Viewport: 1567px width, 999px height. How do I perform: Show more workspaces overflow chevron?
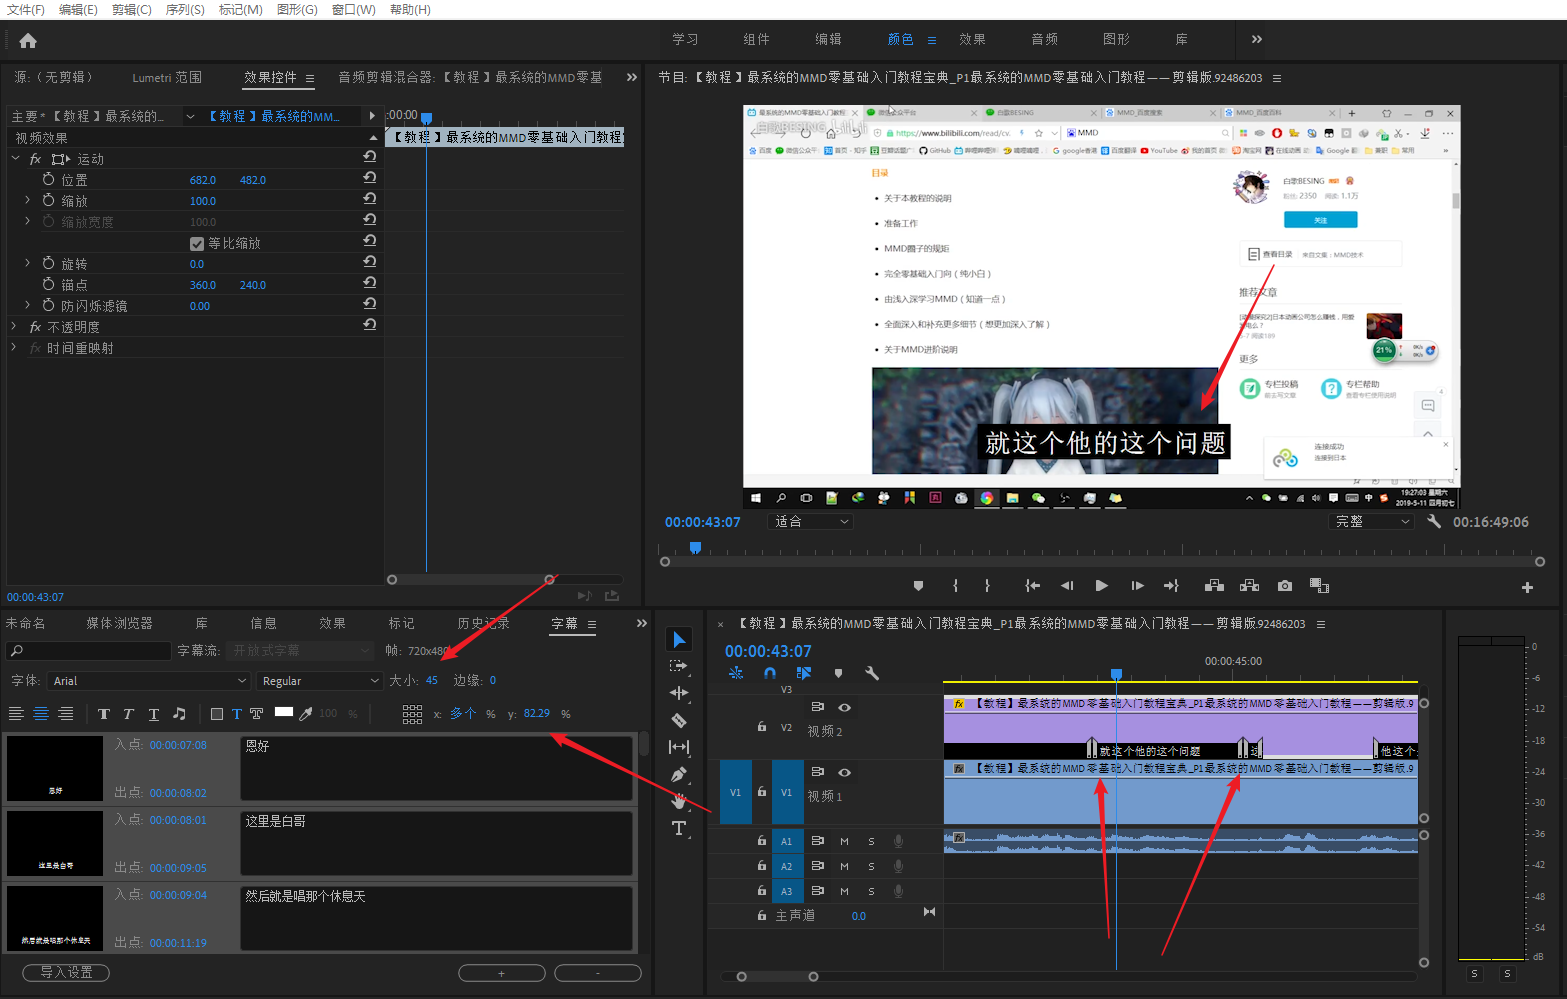tap(1257, 39)
